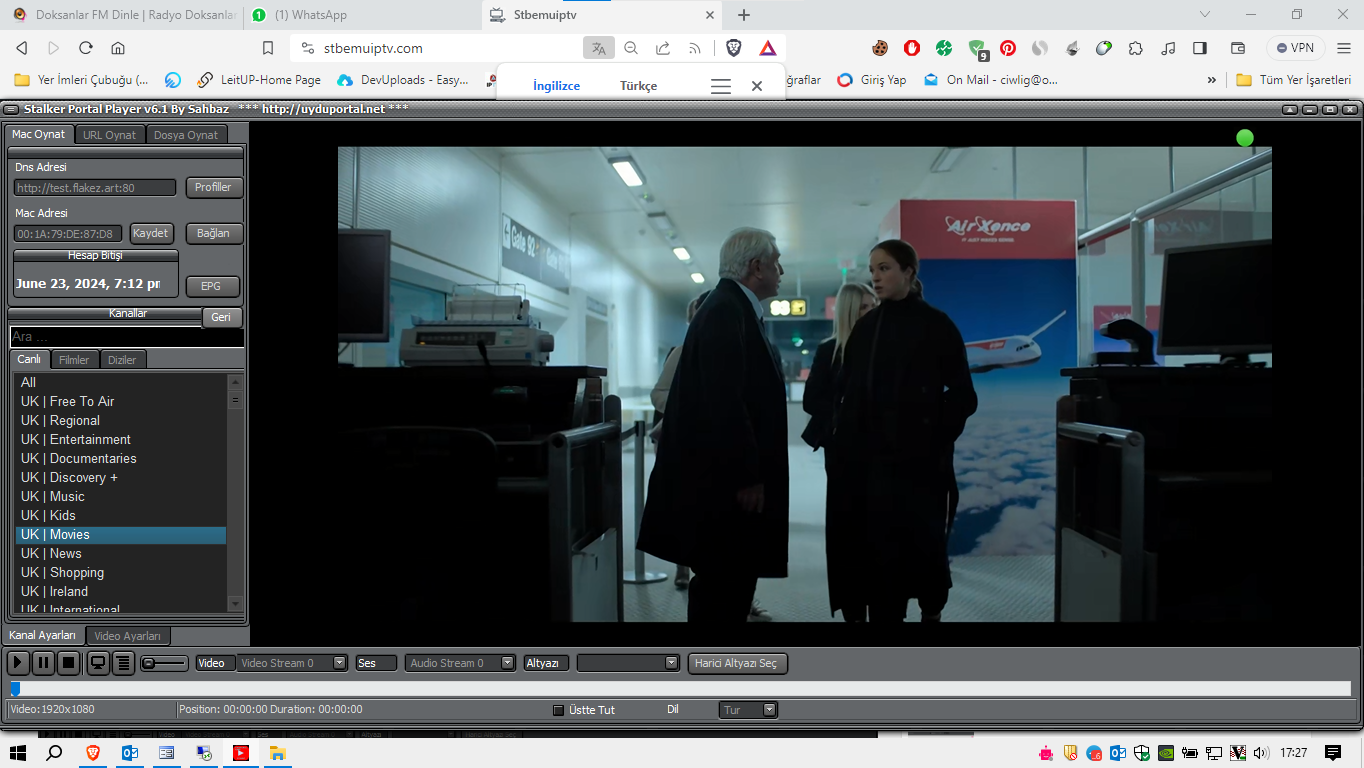
Task: Pause the video stream
Action: [x=43, y=662]
